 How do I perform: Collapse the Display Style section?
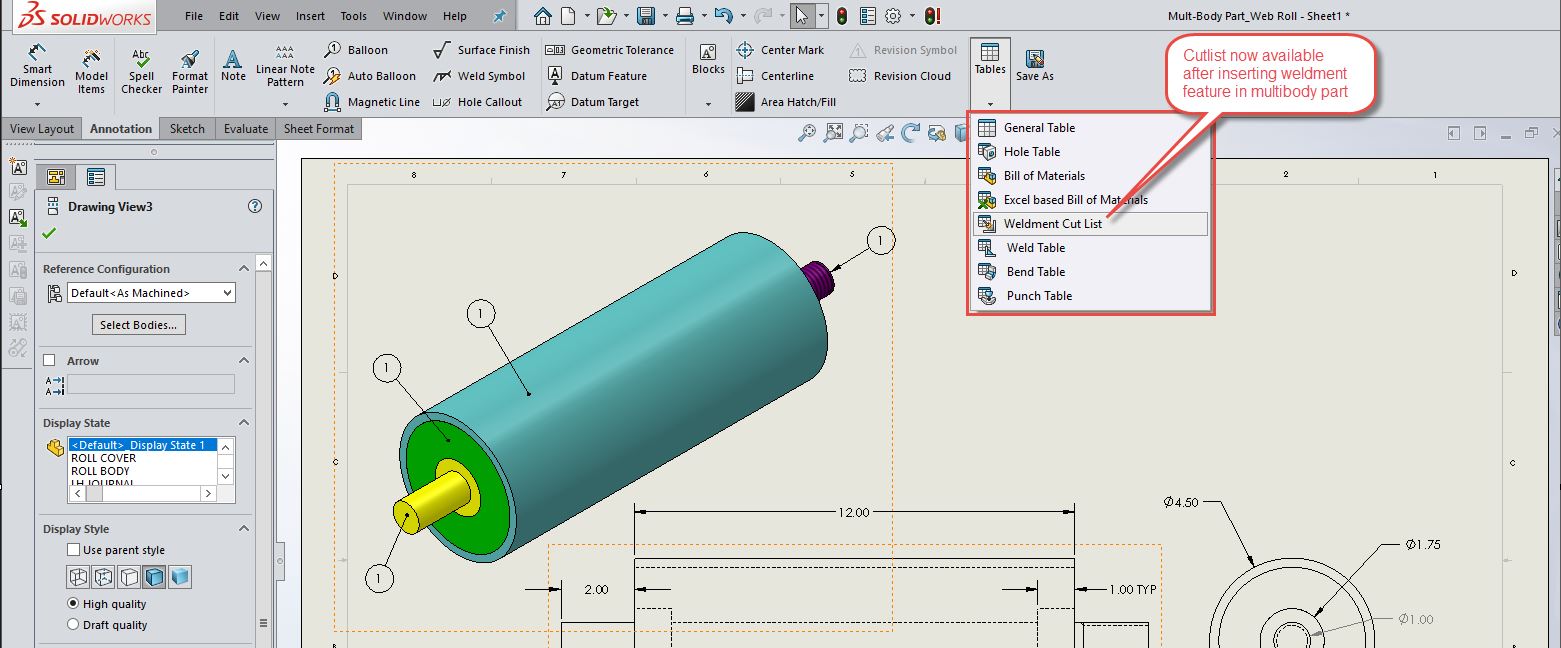click(x=243, y=529)
